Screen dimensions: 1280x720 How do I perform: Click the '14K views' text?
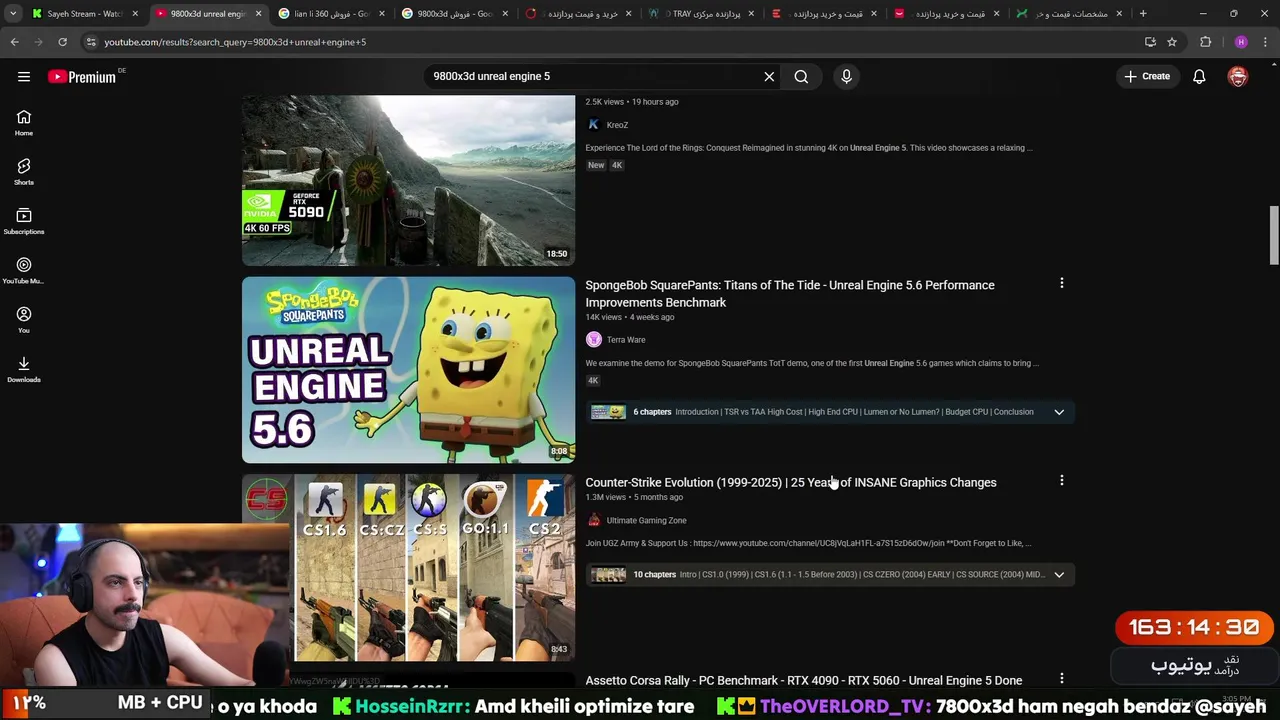[603, 317]
